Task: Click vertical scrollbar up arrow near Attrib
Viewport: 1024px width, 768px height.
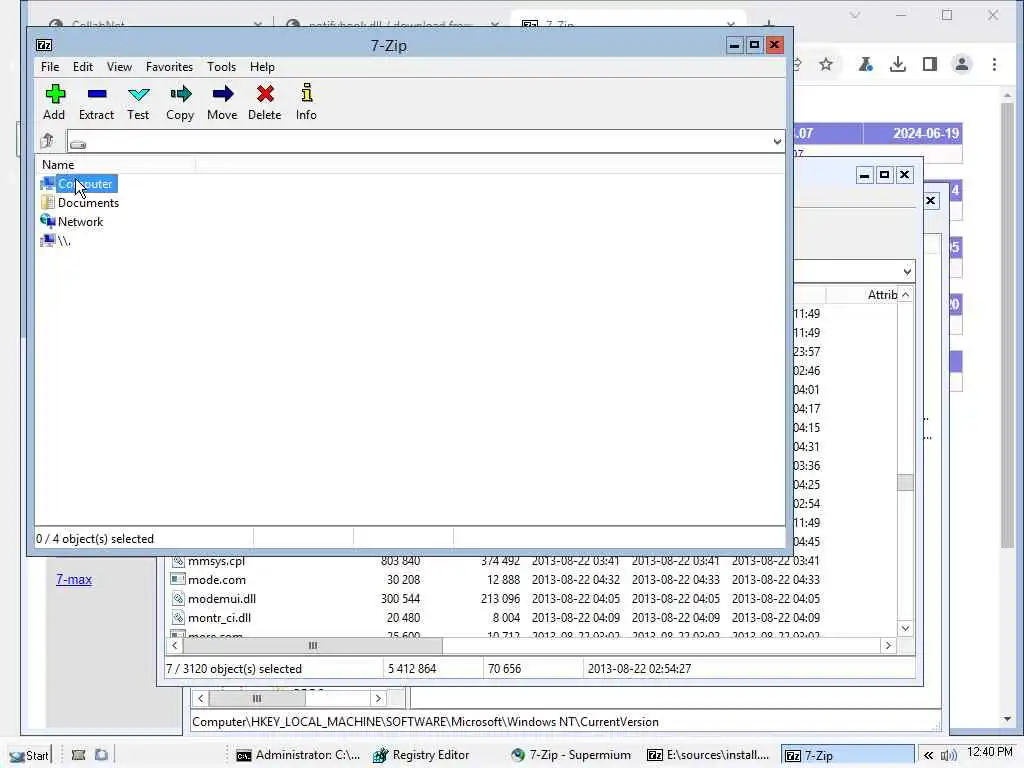Action: (x=905, y=295)
